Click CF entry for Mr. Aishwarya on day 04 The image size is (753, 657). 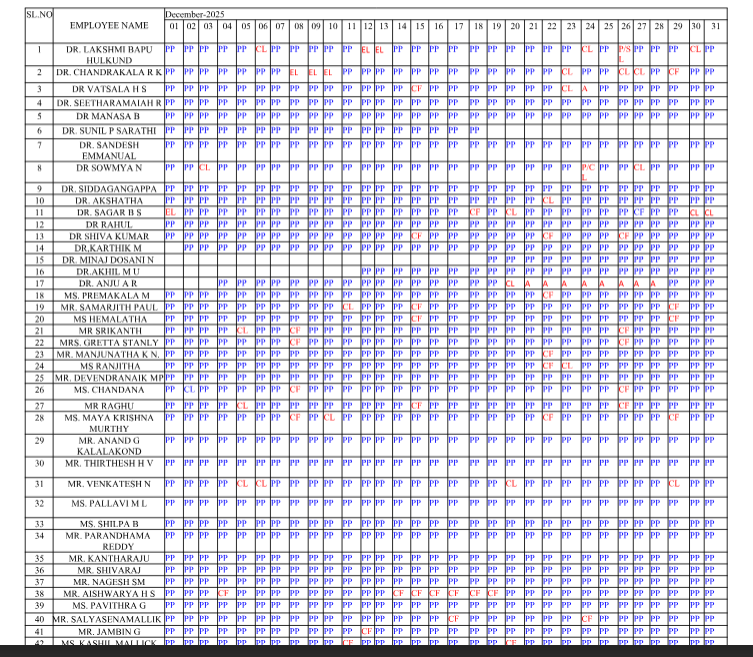coord(223,593)
